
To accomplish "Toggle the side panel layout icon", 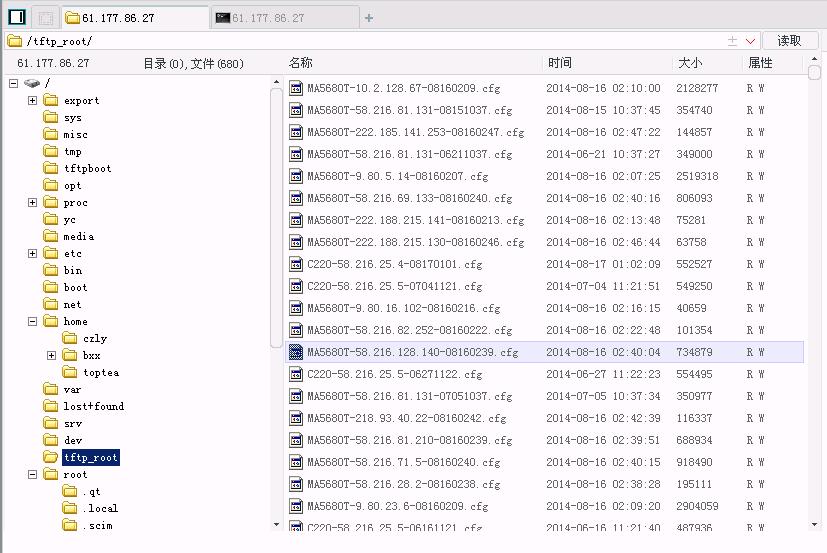I will pyautogui.click(x=17, y=17).
